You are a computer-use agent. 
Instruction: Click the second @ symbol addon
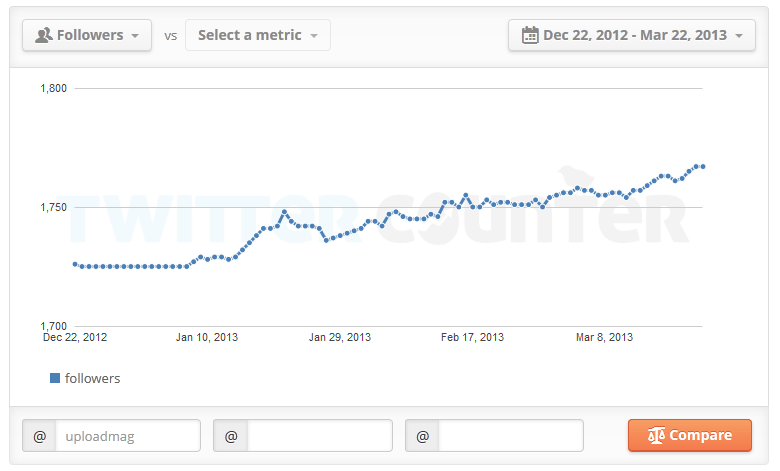[231, 436]
